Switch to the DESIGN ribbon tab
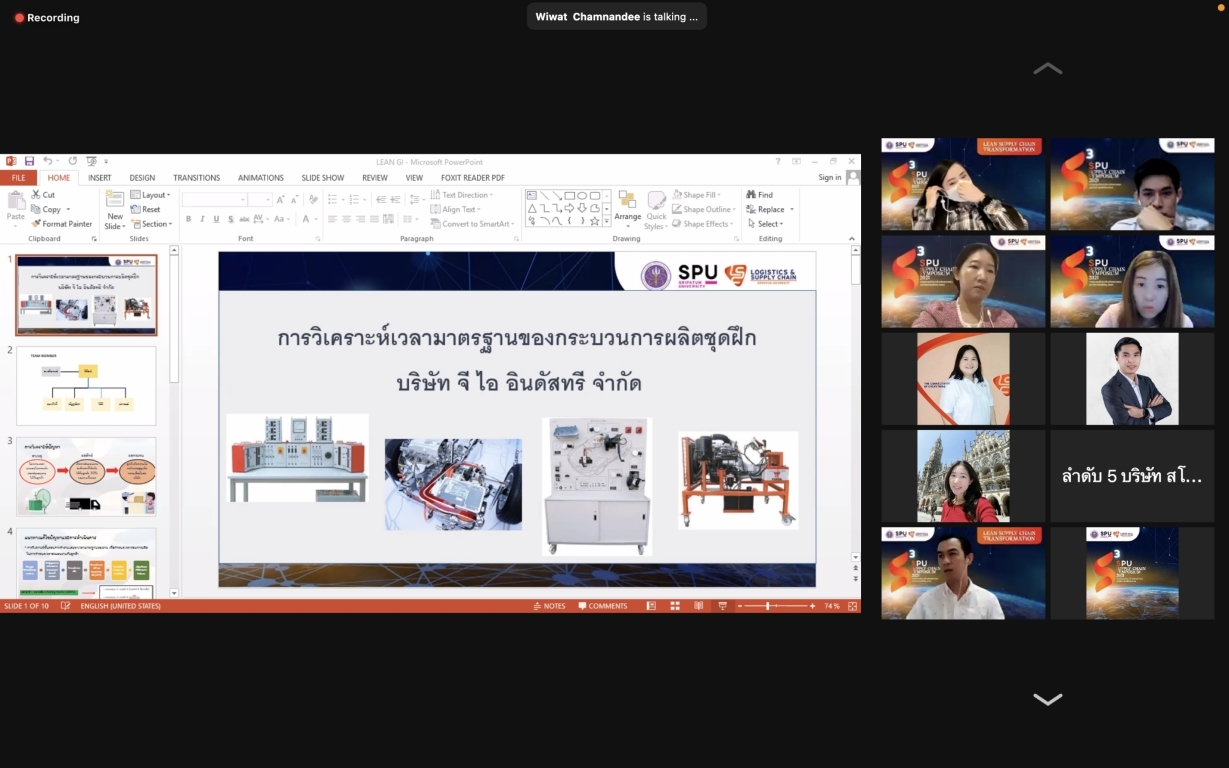The image size is (1229, 768). click(142, 178)
